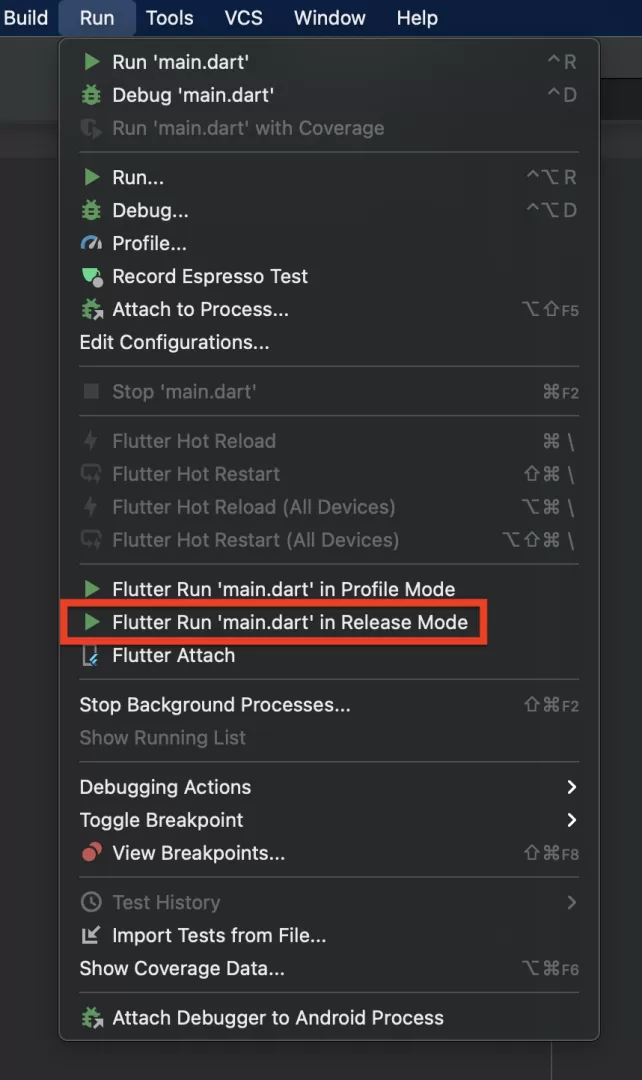The width and height of the screenshot is (642, 1080).
Task: Select the Attach to Process icon
Action: tap(91, 309)
